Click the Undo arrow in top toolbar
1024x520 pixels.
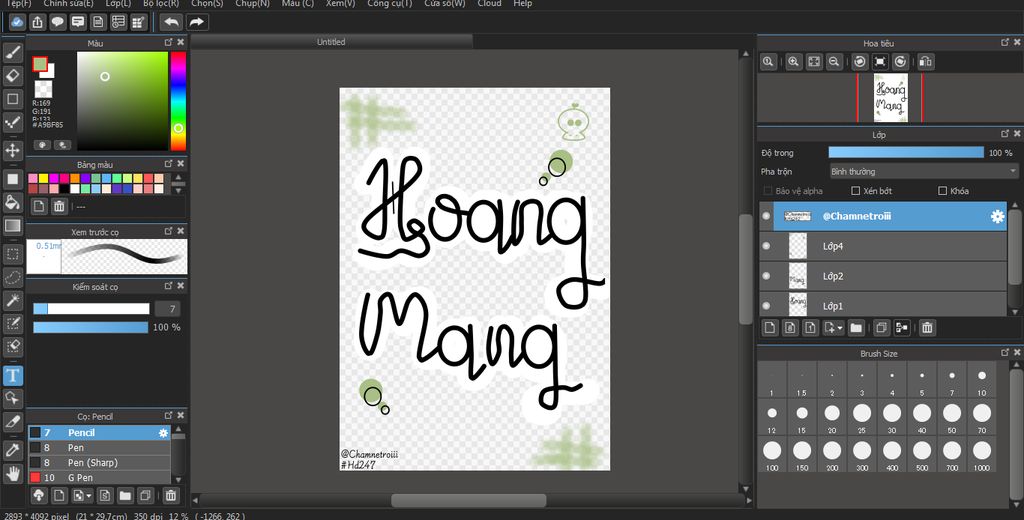171,22
